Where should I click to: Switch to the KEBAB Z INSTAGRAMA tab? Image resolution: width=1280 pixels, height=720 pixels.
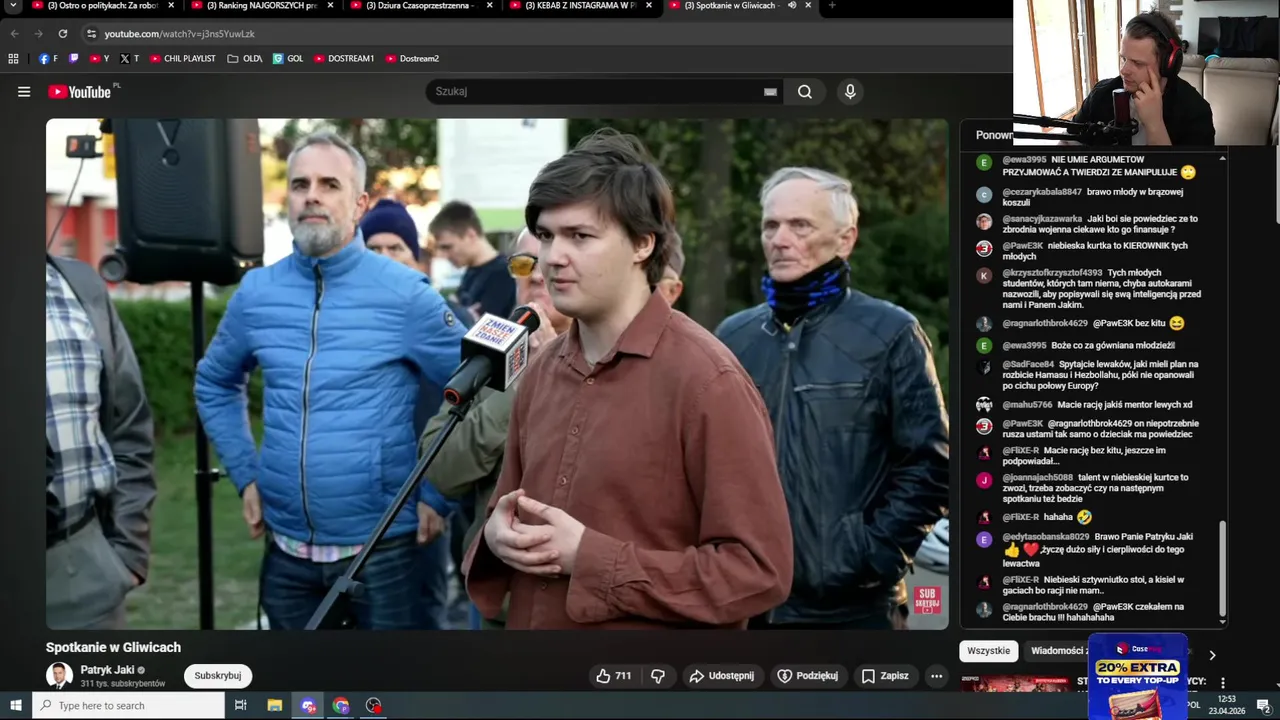click(x=580, y=6)
